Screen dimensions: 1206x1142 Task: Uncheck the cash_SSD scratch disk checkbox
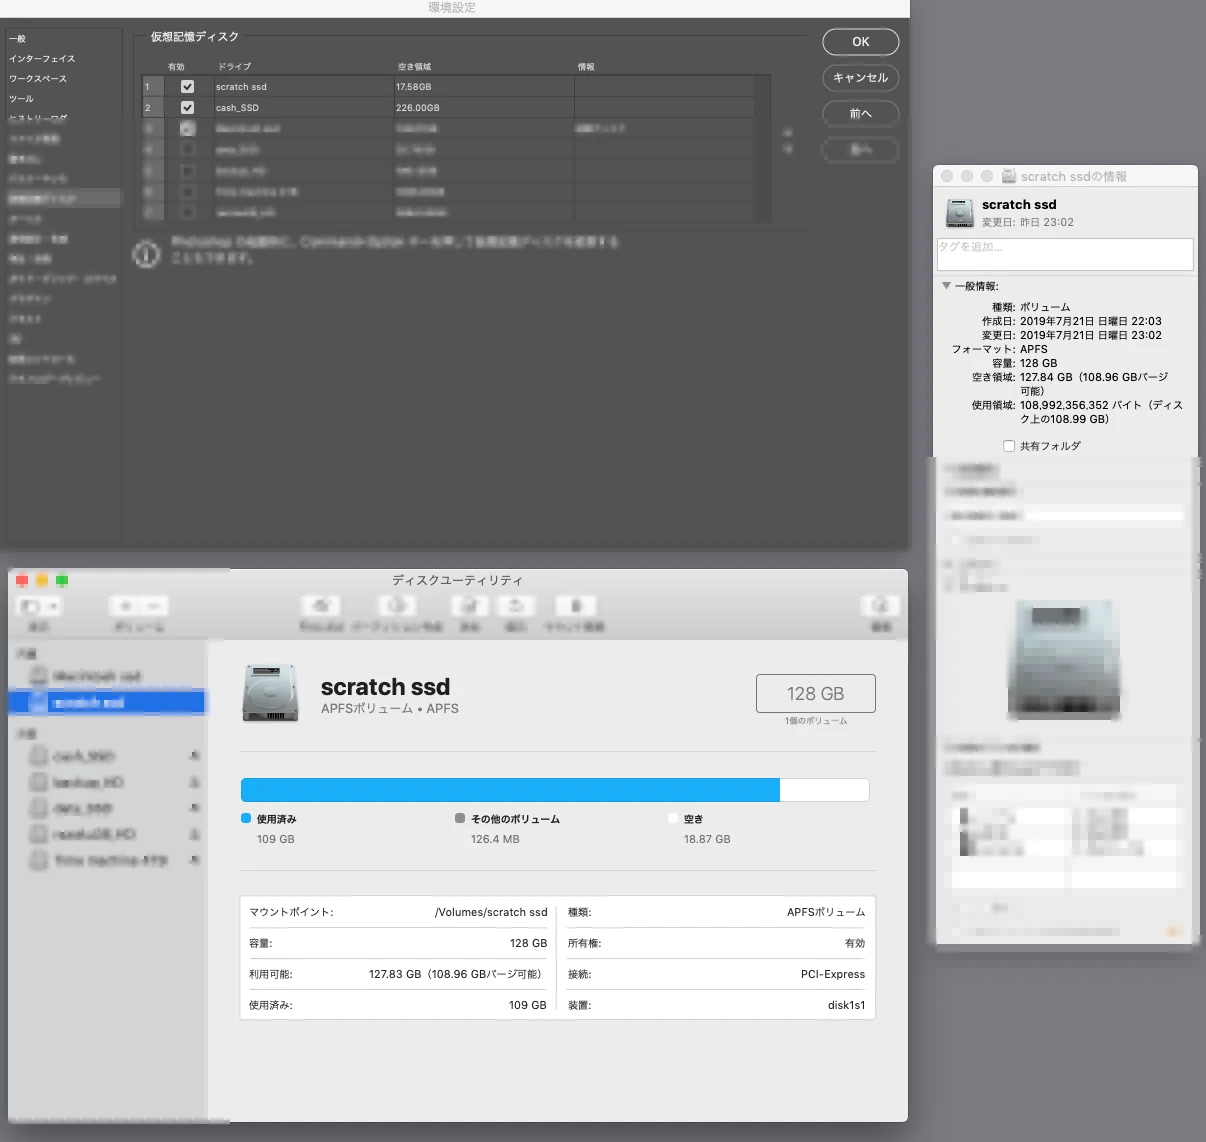click(187, 107)
